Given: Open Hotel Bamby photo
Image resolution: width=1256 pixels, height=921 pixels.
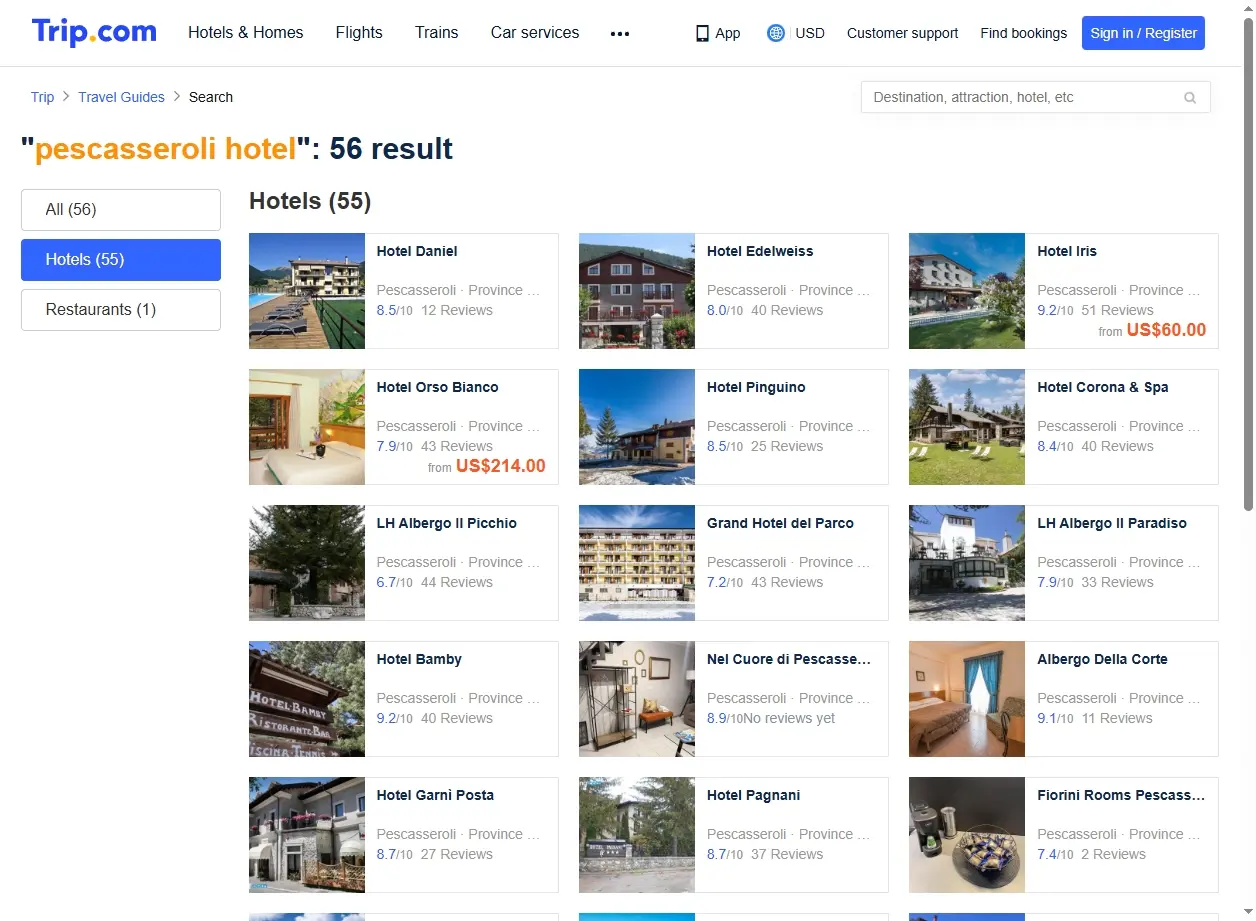Looking at the screenshot, I should pyautogui.click(x=307, y=699).
